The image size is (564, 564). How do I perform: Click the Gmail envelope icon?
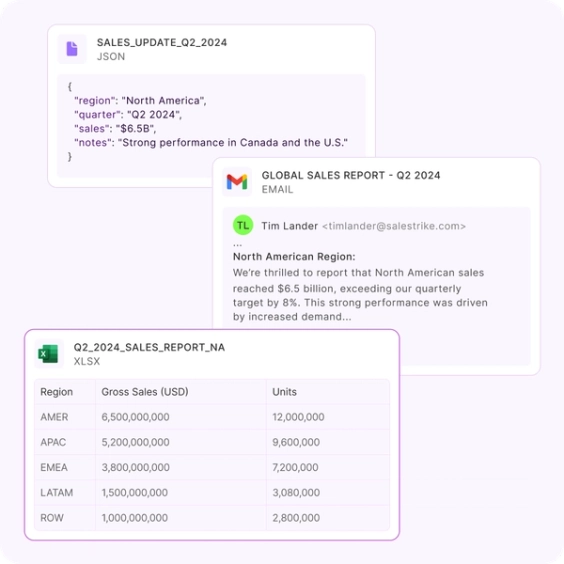point(237,182)
